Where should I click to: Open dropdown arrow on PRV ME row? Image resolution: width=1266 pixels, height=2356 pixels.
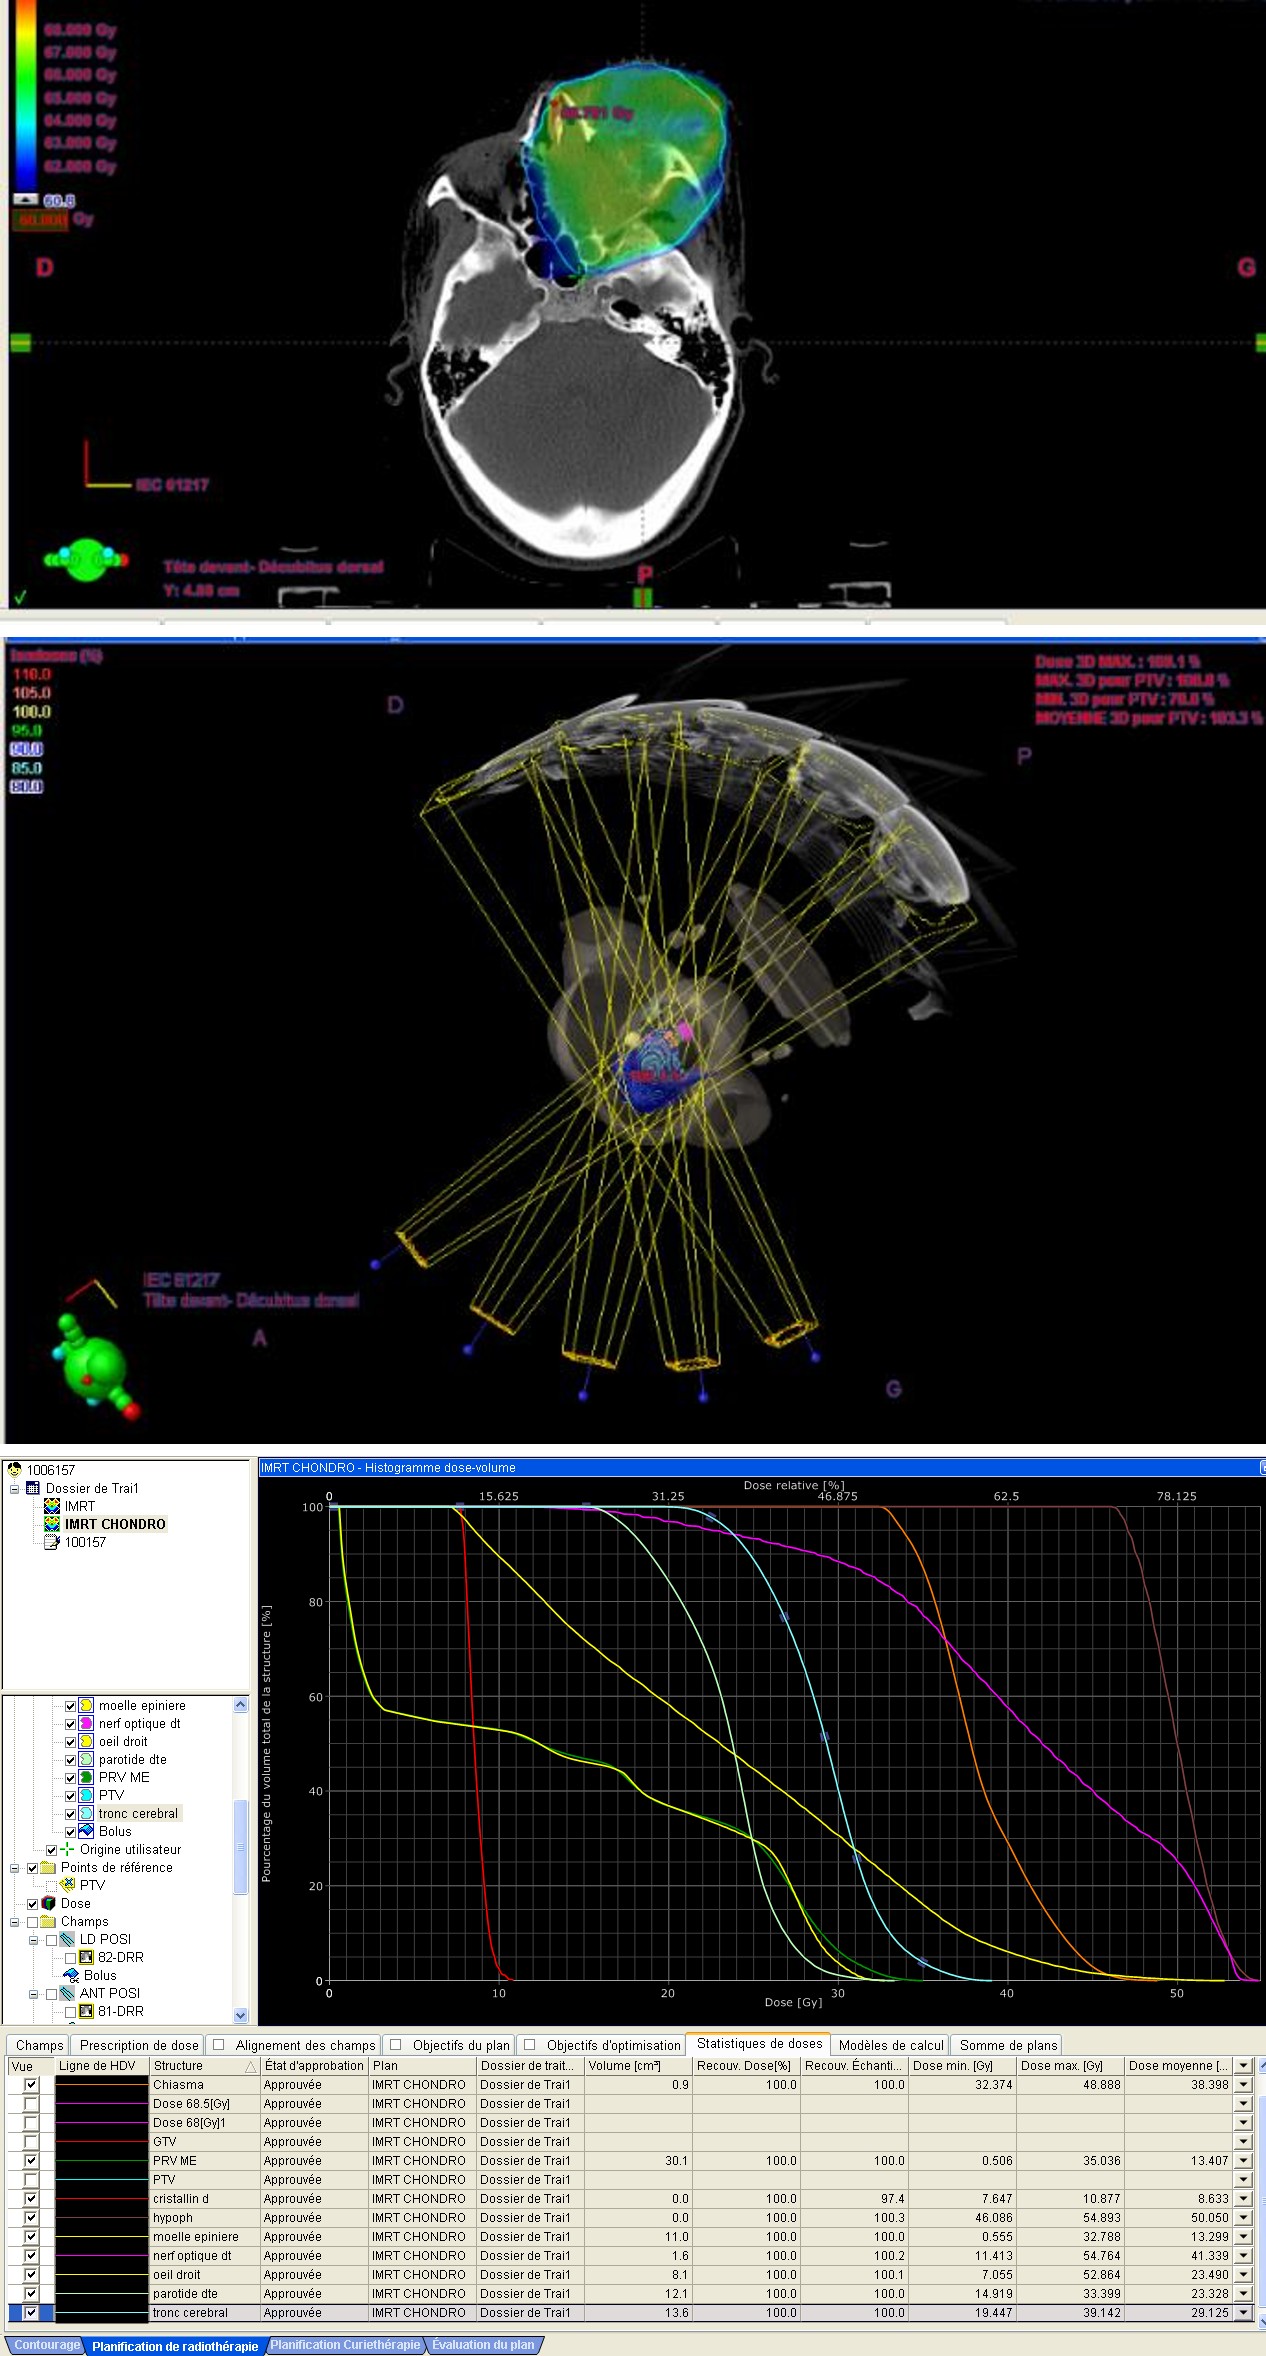click(1243, 2161)
